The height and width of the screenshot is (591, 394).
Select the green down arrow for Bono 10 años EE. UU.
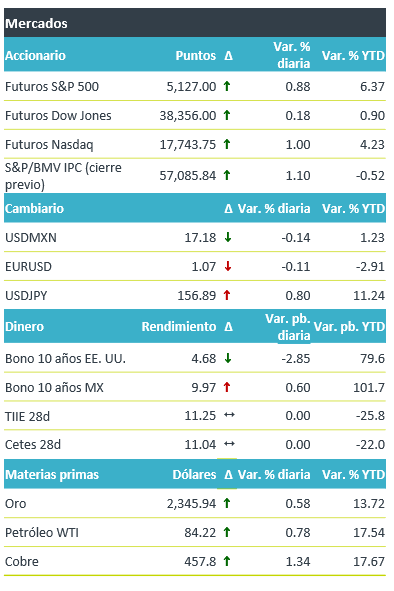pyautogui.click(x=227, y=358)
